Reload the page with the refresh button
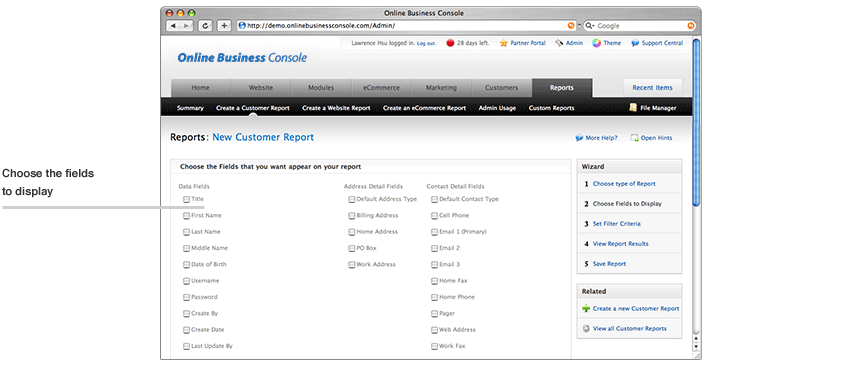This screenshot has height=370, width=860. coord(206,26)
